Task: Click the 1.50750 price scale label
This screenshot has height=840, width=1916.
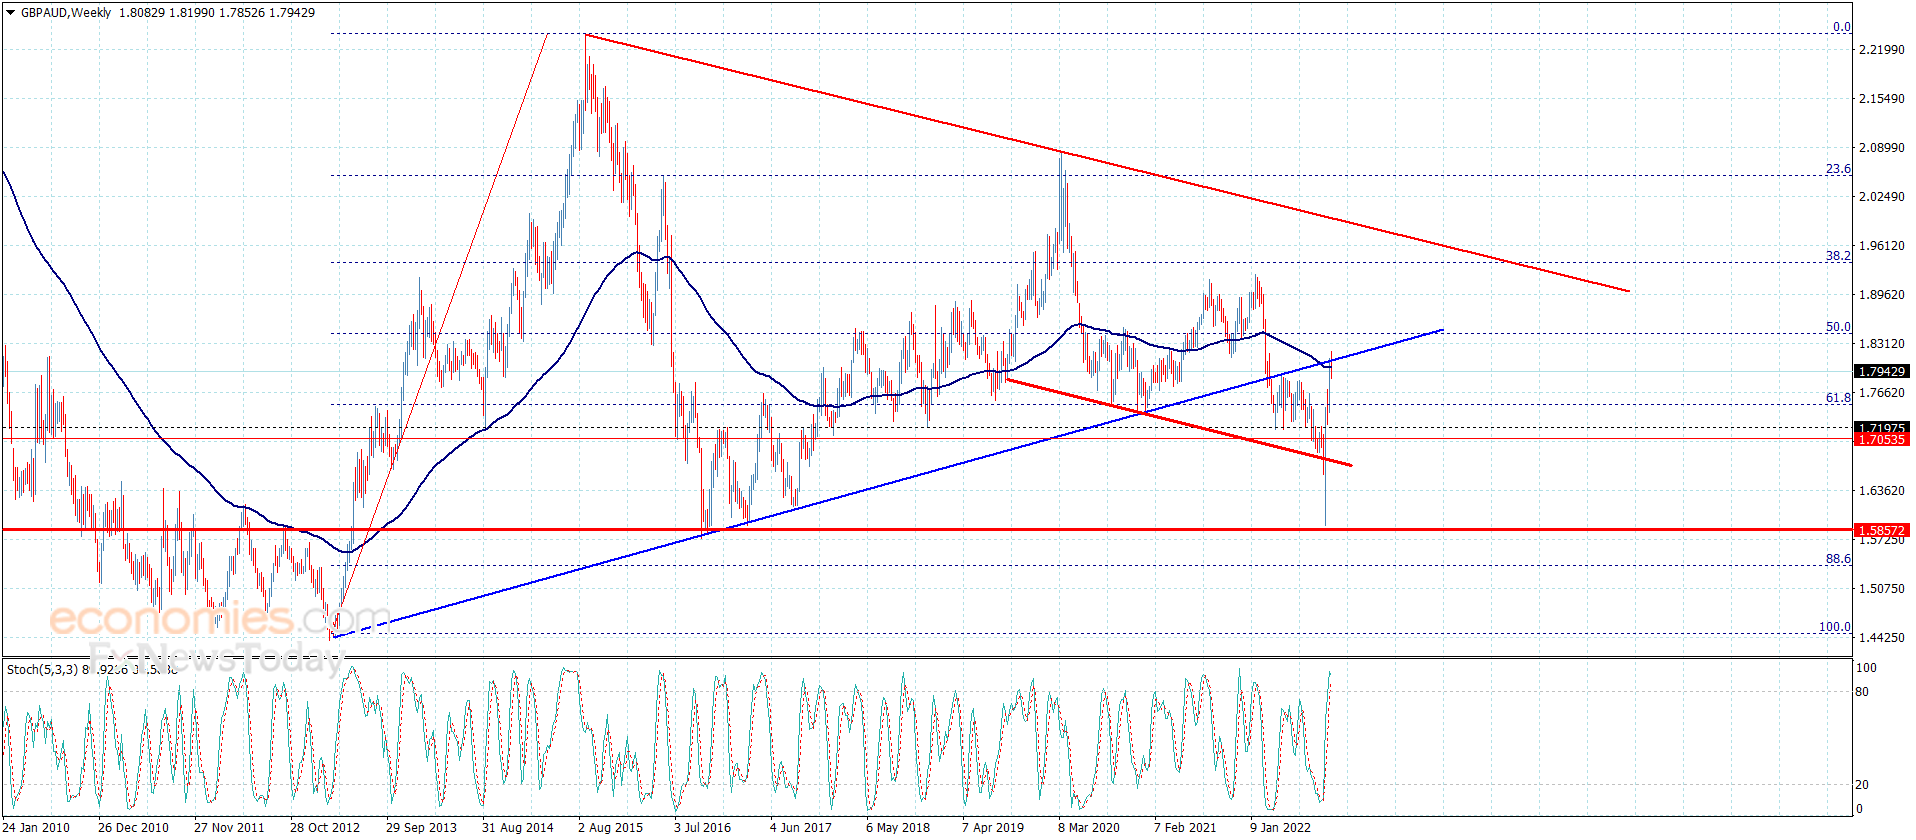Action: 1881,589
